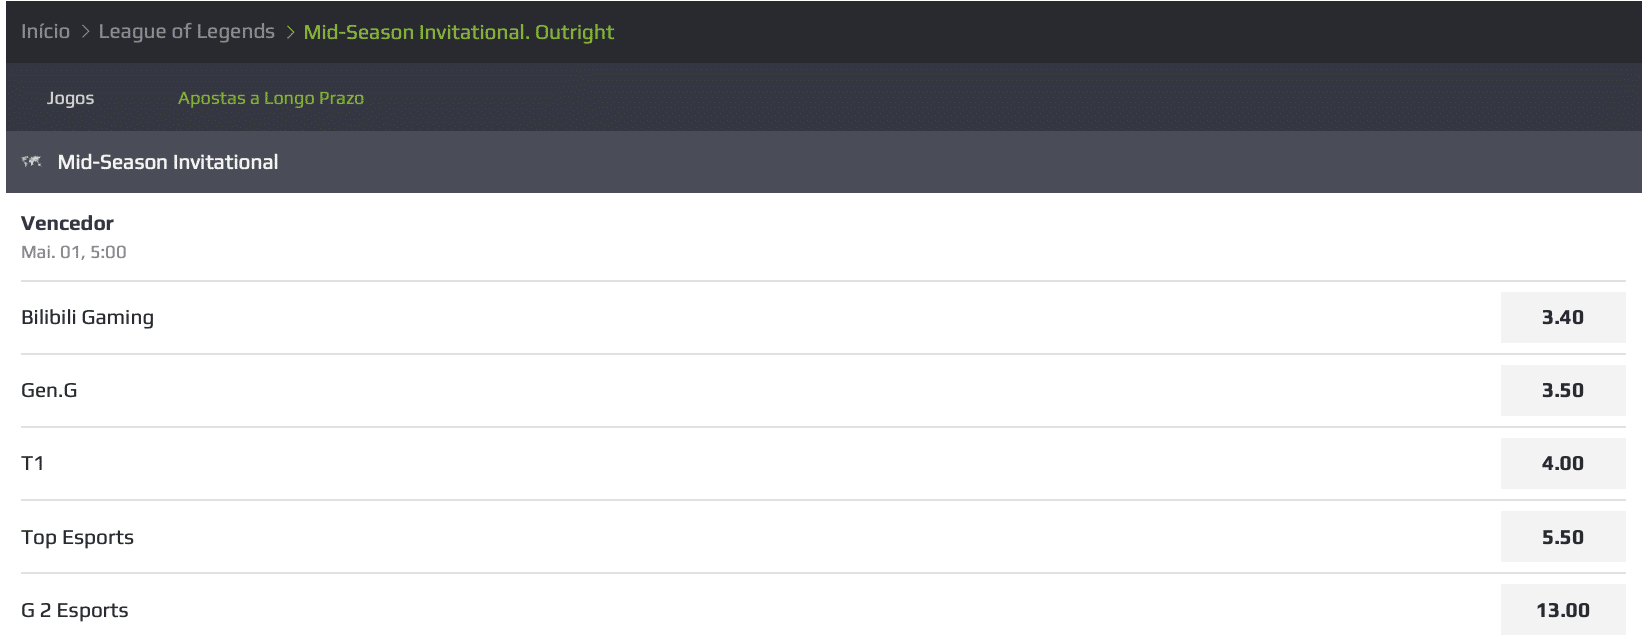Click the Mai. 01, 5:00 date text
1642x640 pixels.
(x=74, y=252)
